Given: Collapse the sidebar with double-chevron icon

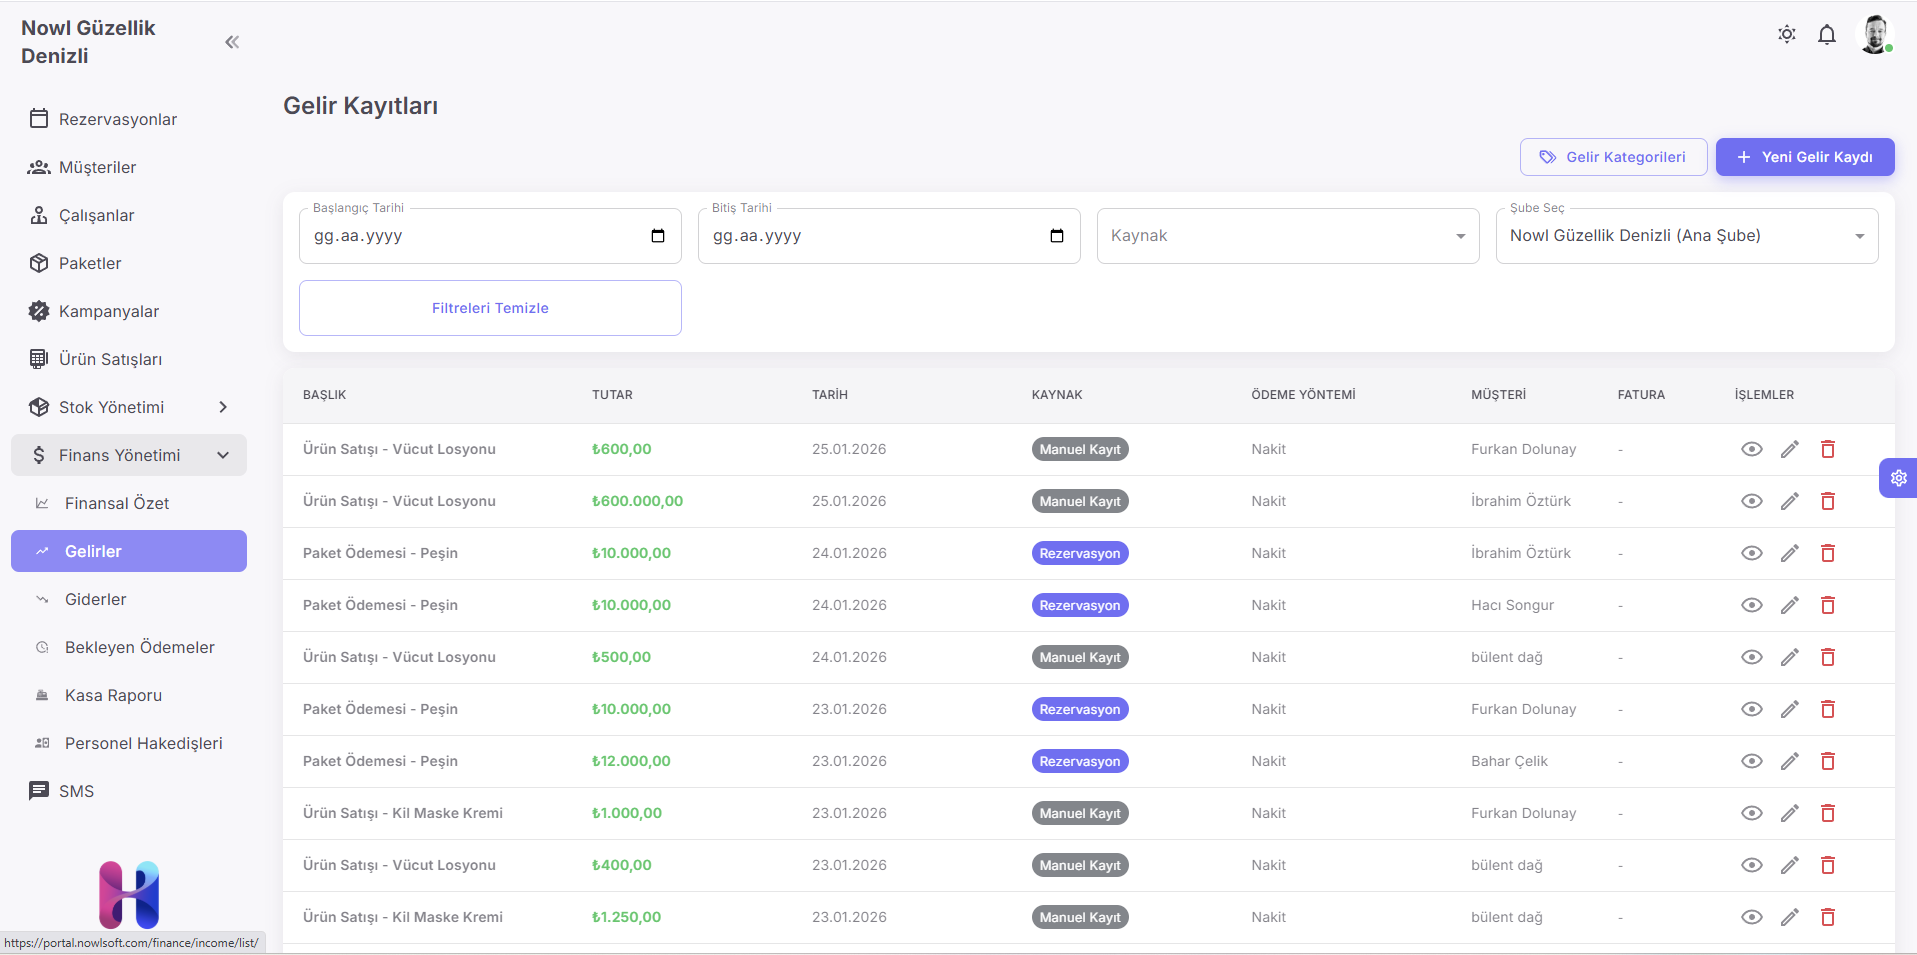Looking at the screenshot, I should coord(232,42).
